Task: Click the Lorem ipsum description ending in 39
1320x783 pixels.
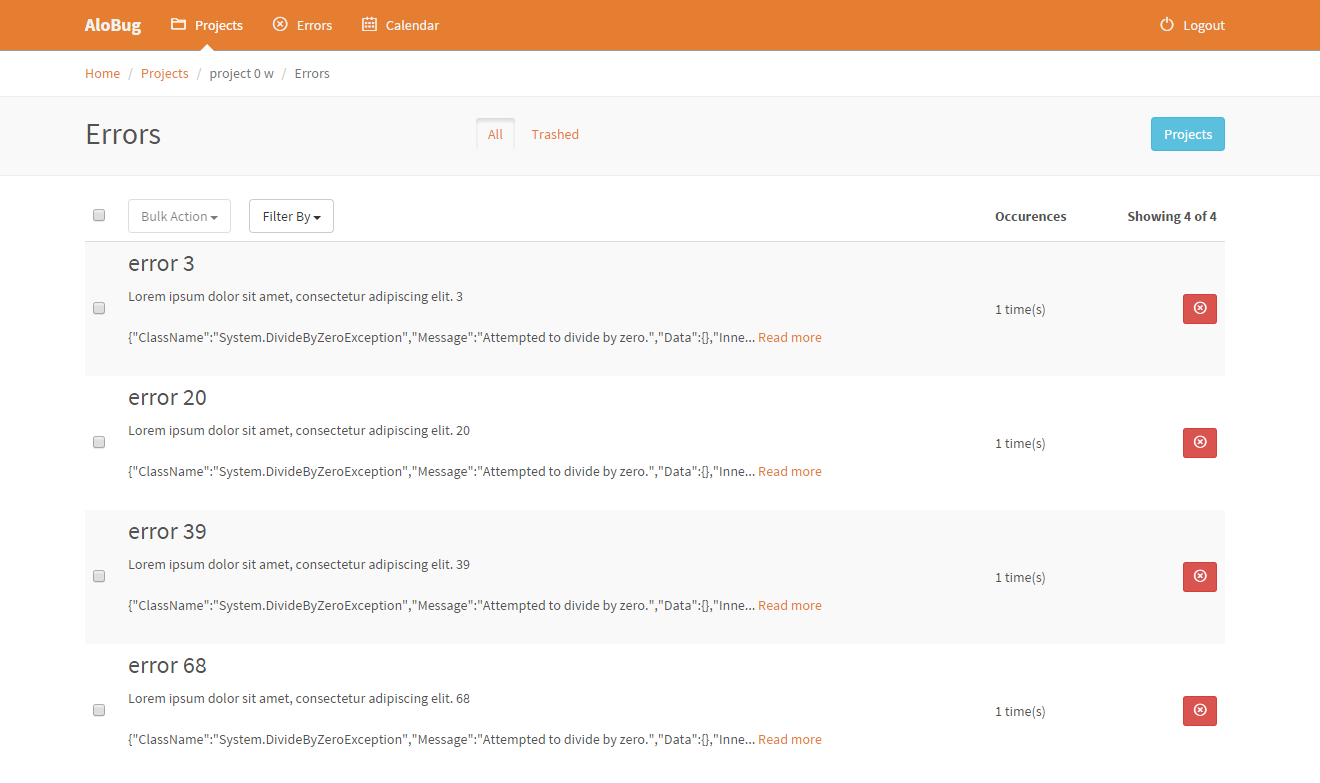Action: (x=299, y=565)
